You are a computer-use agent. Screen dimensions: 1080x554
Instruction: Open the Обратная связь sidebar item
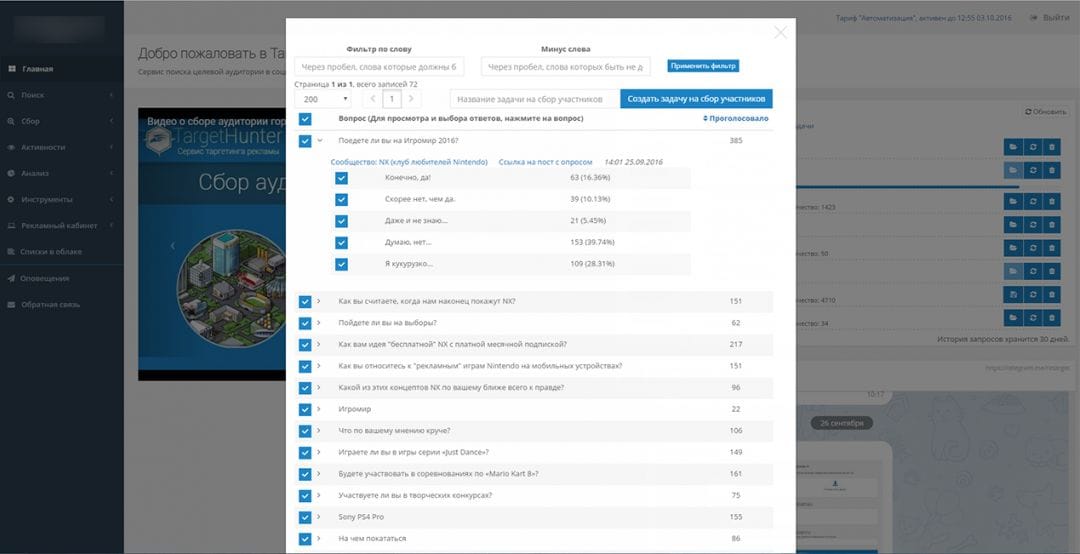[61, 305]
